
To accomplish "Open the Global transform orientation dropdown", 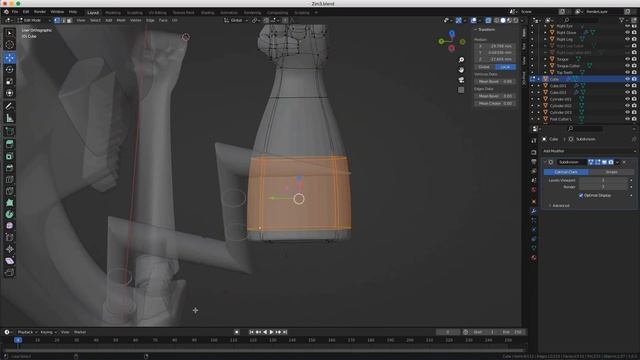I will 236,20.
